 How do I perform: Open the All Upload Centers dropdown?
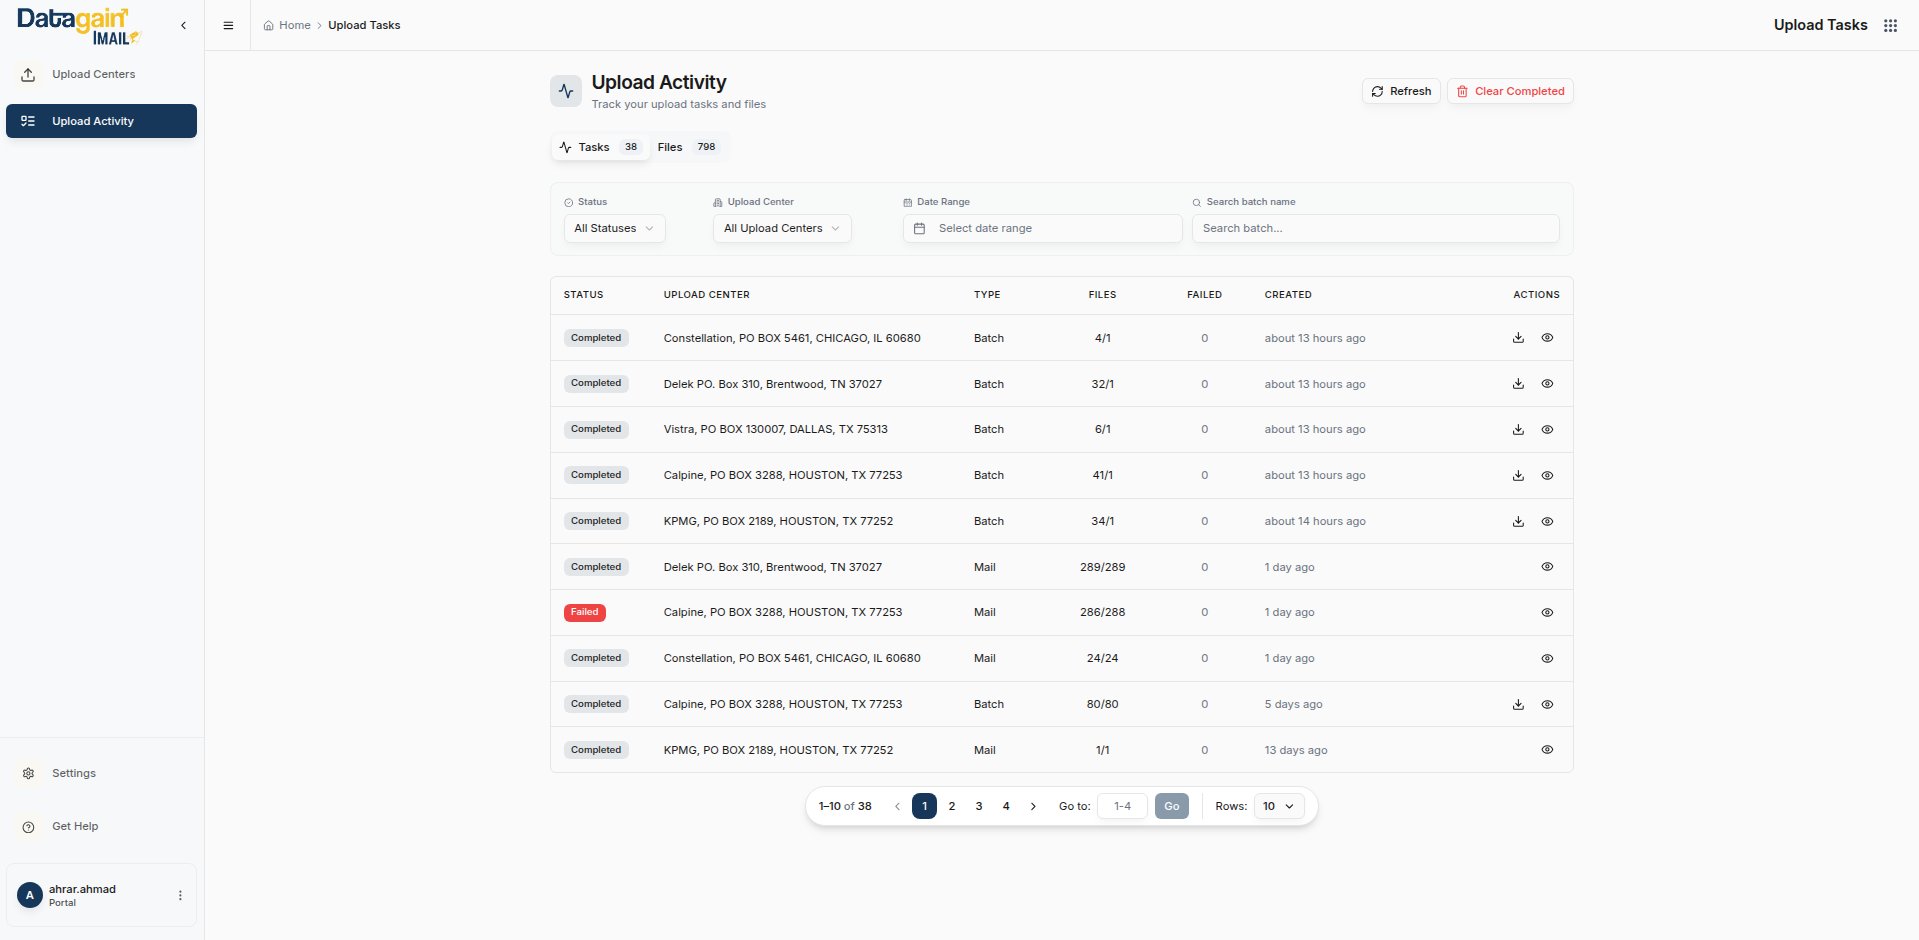781,229
